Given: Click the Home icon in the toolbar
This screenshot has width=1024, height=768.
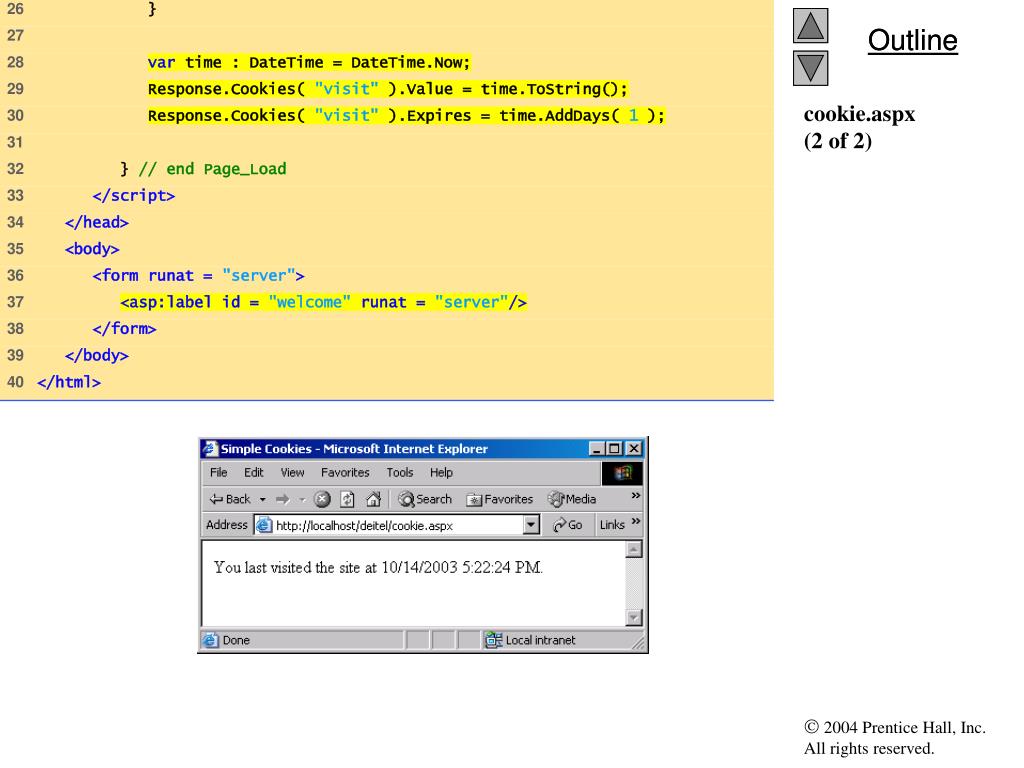Looking at the screenshot, I should pos(374,500).
